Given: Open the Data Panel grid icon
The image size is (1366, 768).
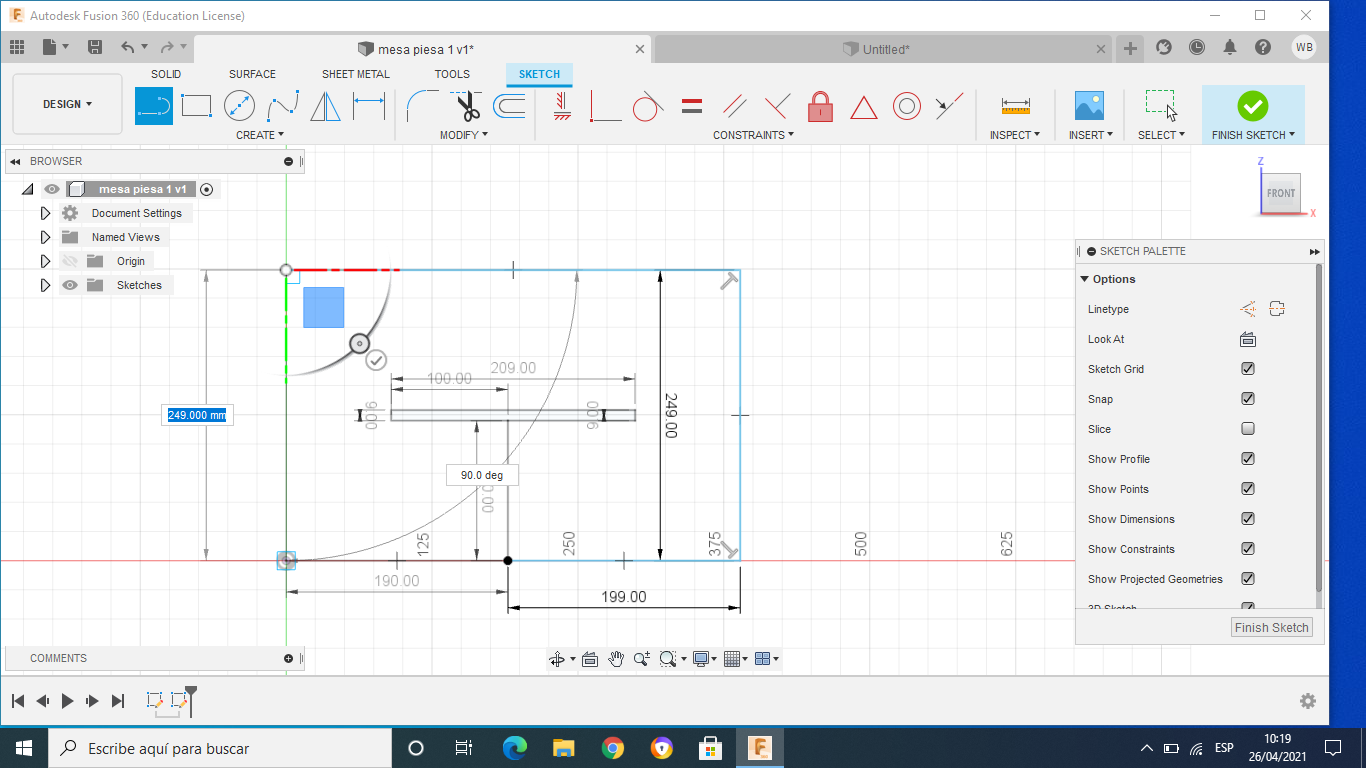Looking at the screenshot, I should [x=17, y=47].
